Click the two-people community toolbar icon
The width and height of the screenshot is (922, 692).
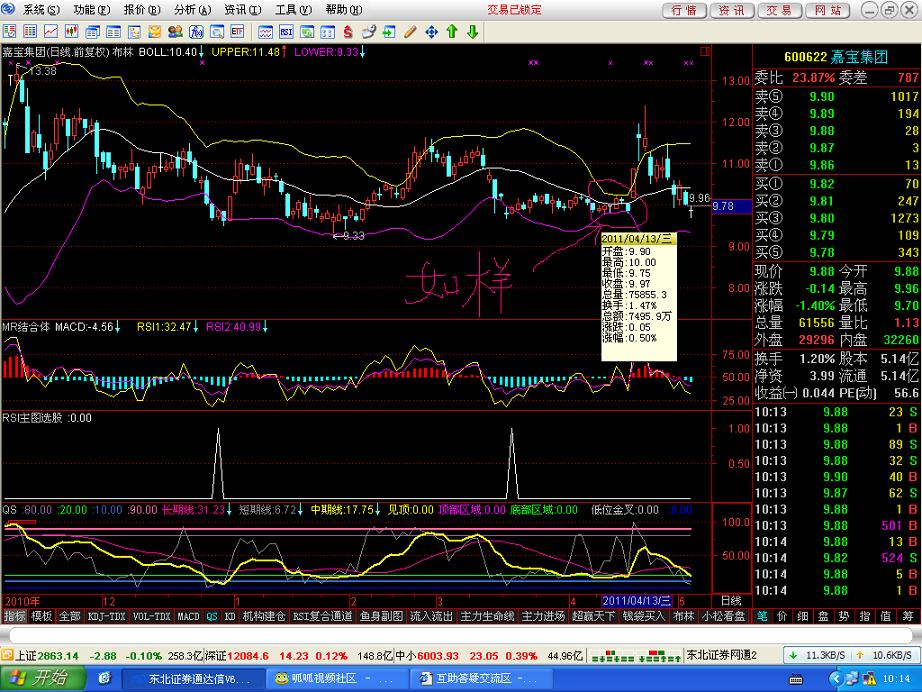tap(175, 32)
